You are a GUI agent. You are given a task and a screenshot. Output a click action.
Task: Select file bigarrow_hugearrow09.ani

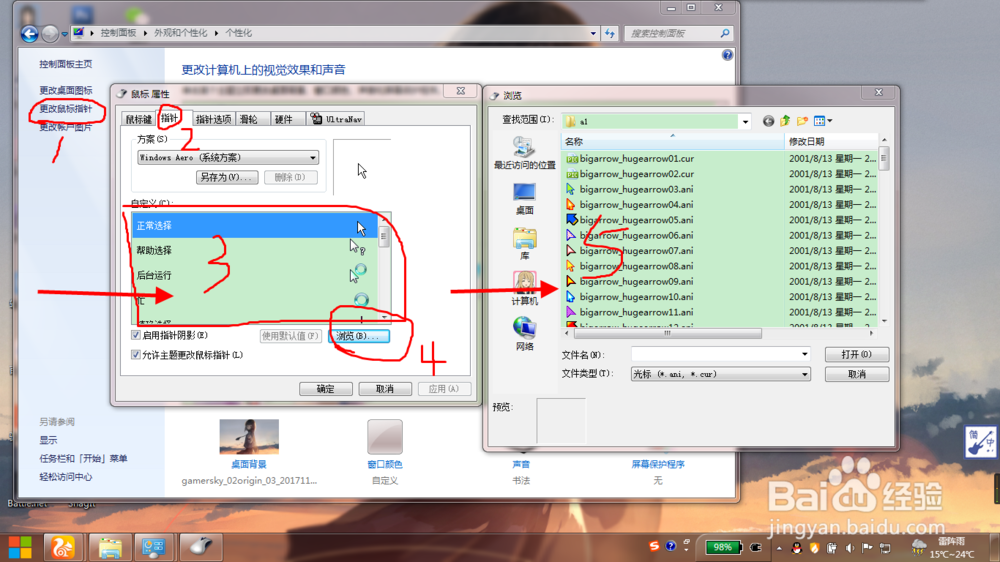(629, 281)
